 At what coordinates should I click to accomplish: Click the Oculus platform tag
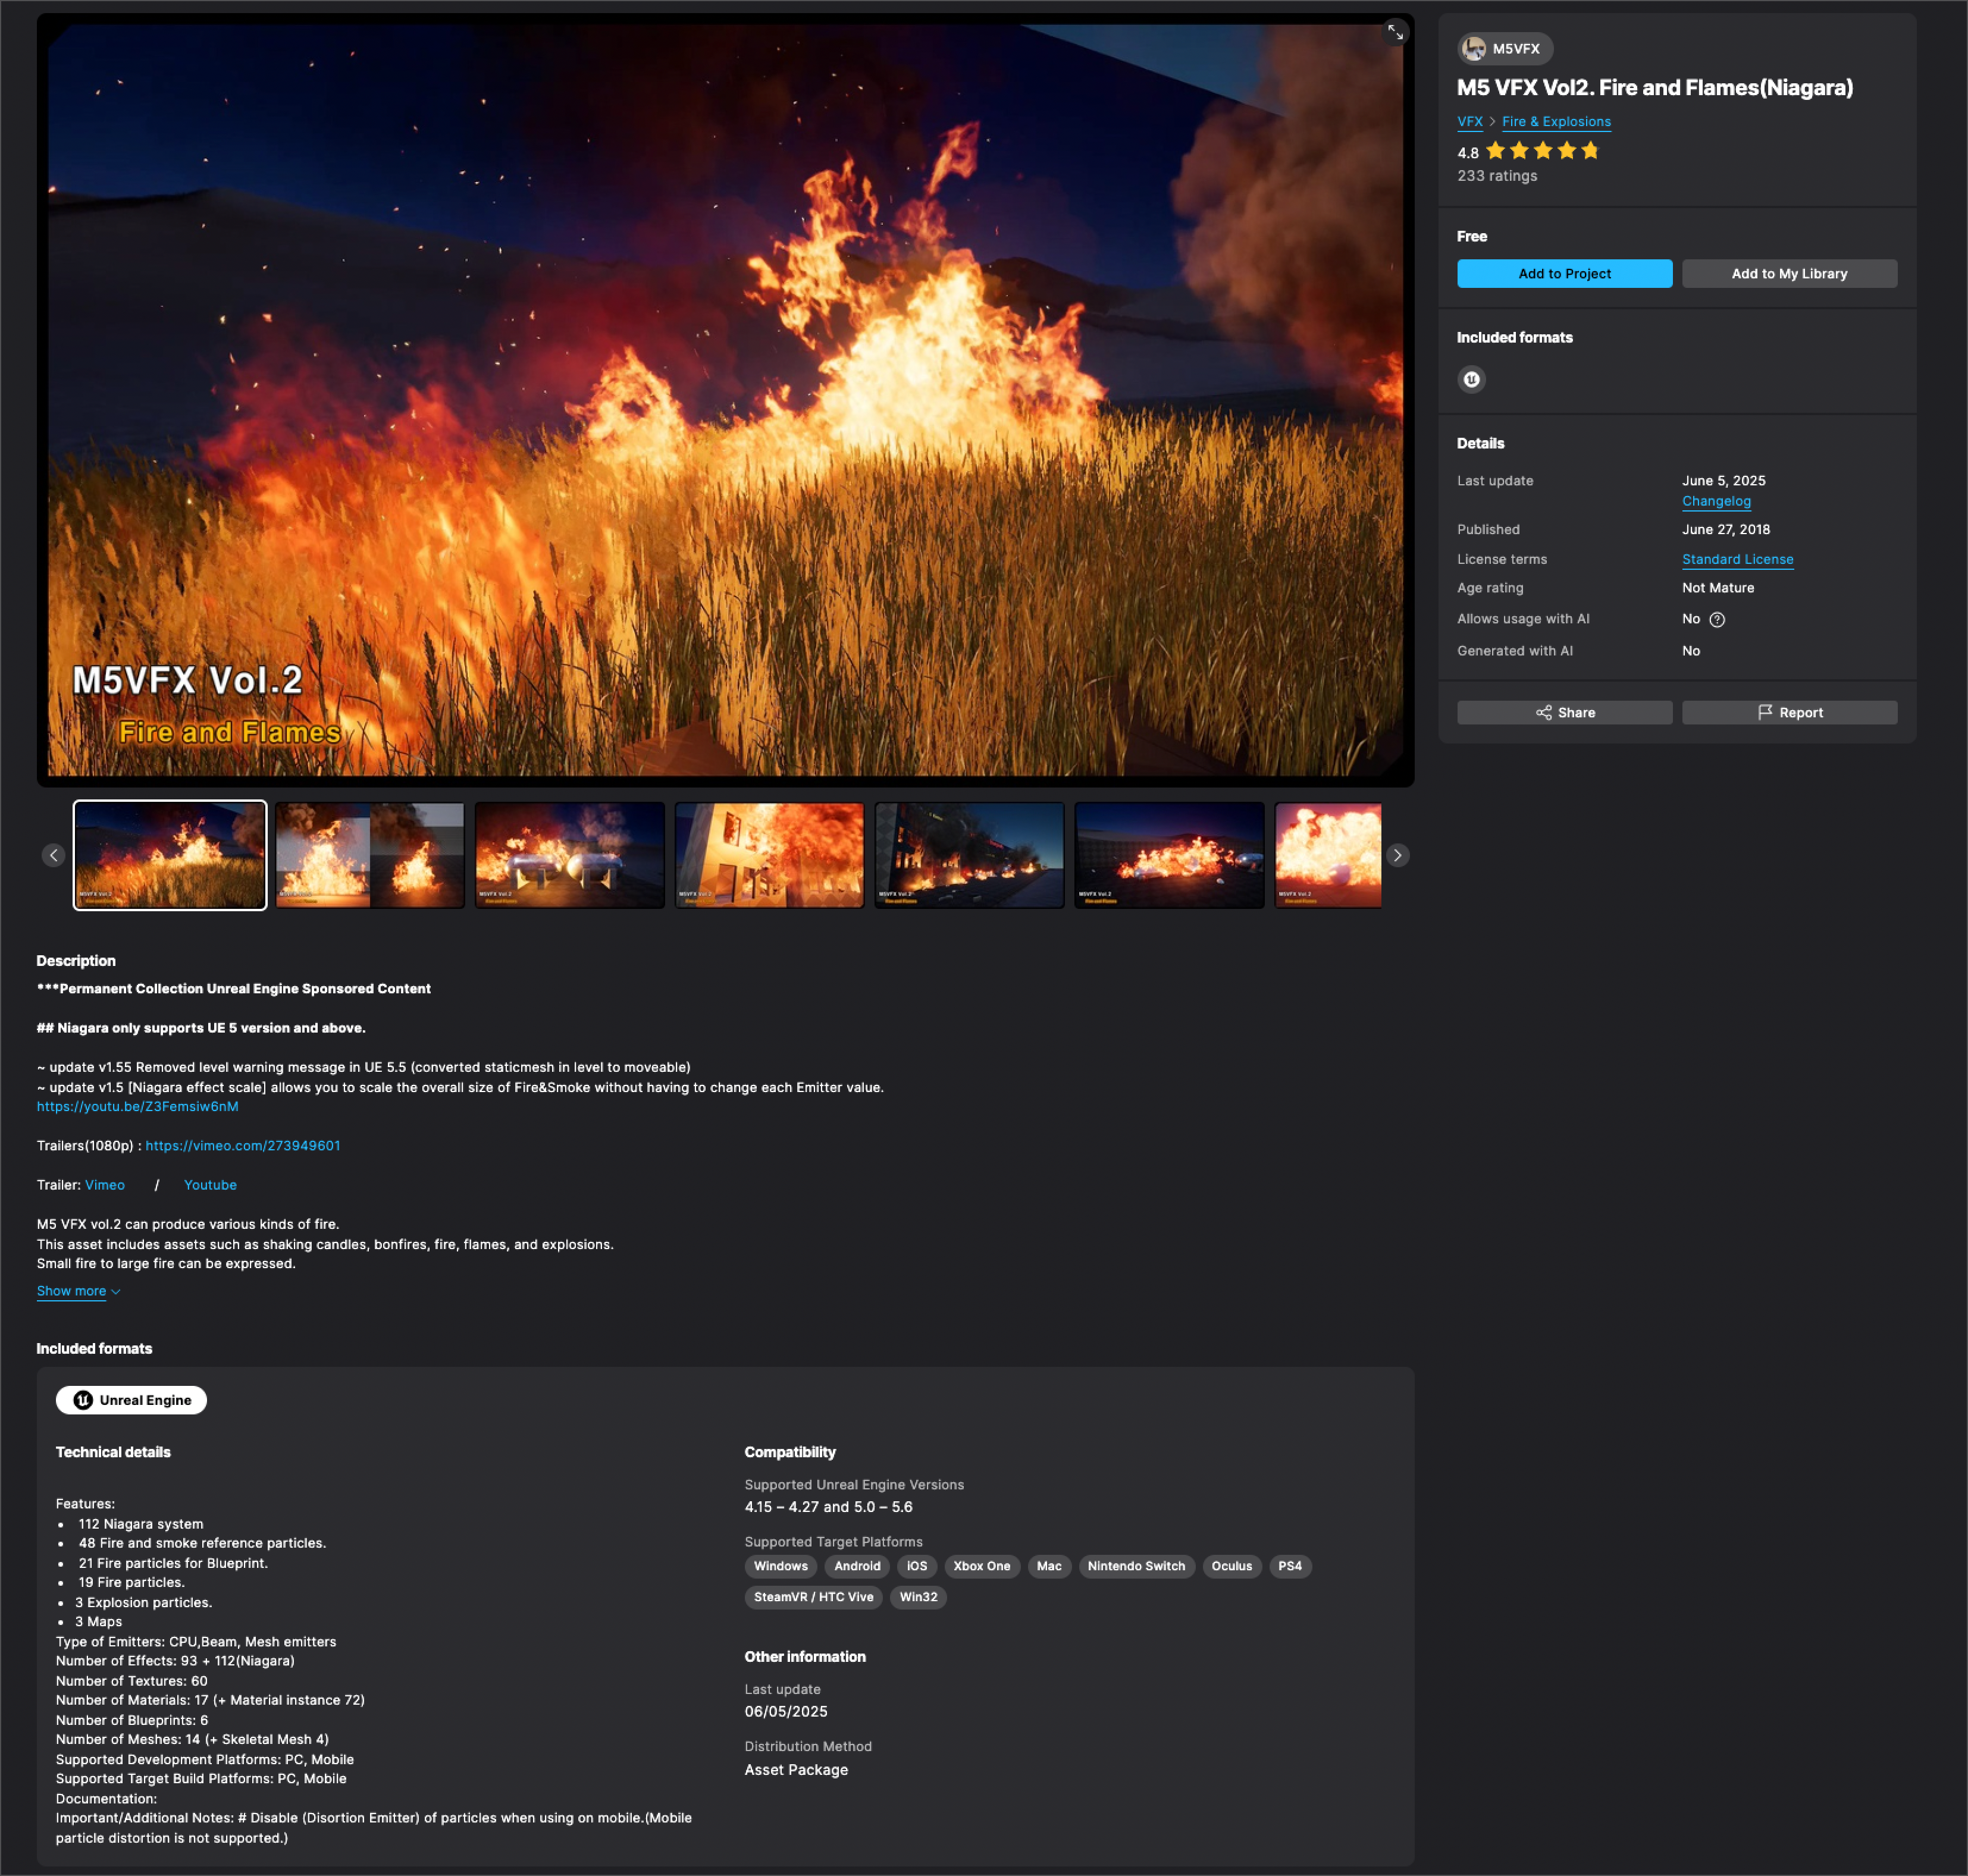(1231, 1566)
